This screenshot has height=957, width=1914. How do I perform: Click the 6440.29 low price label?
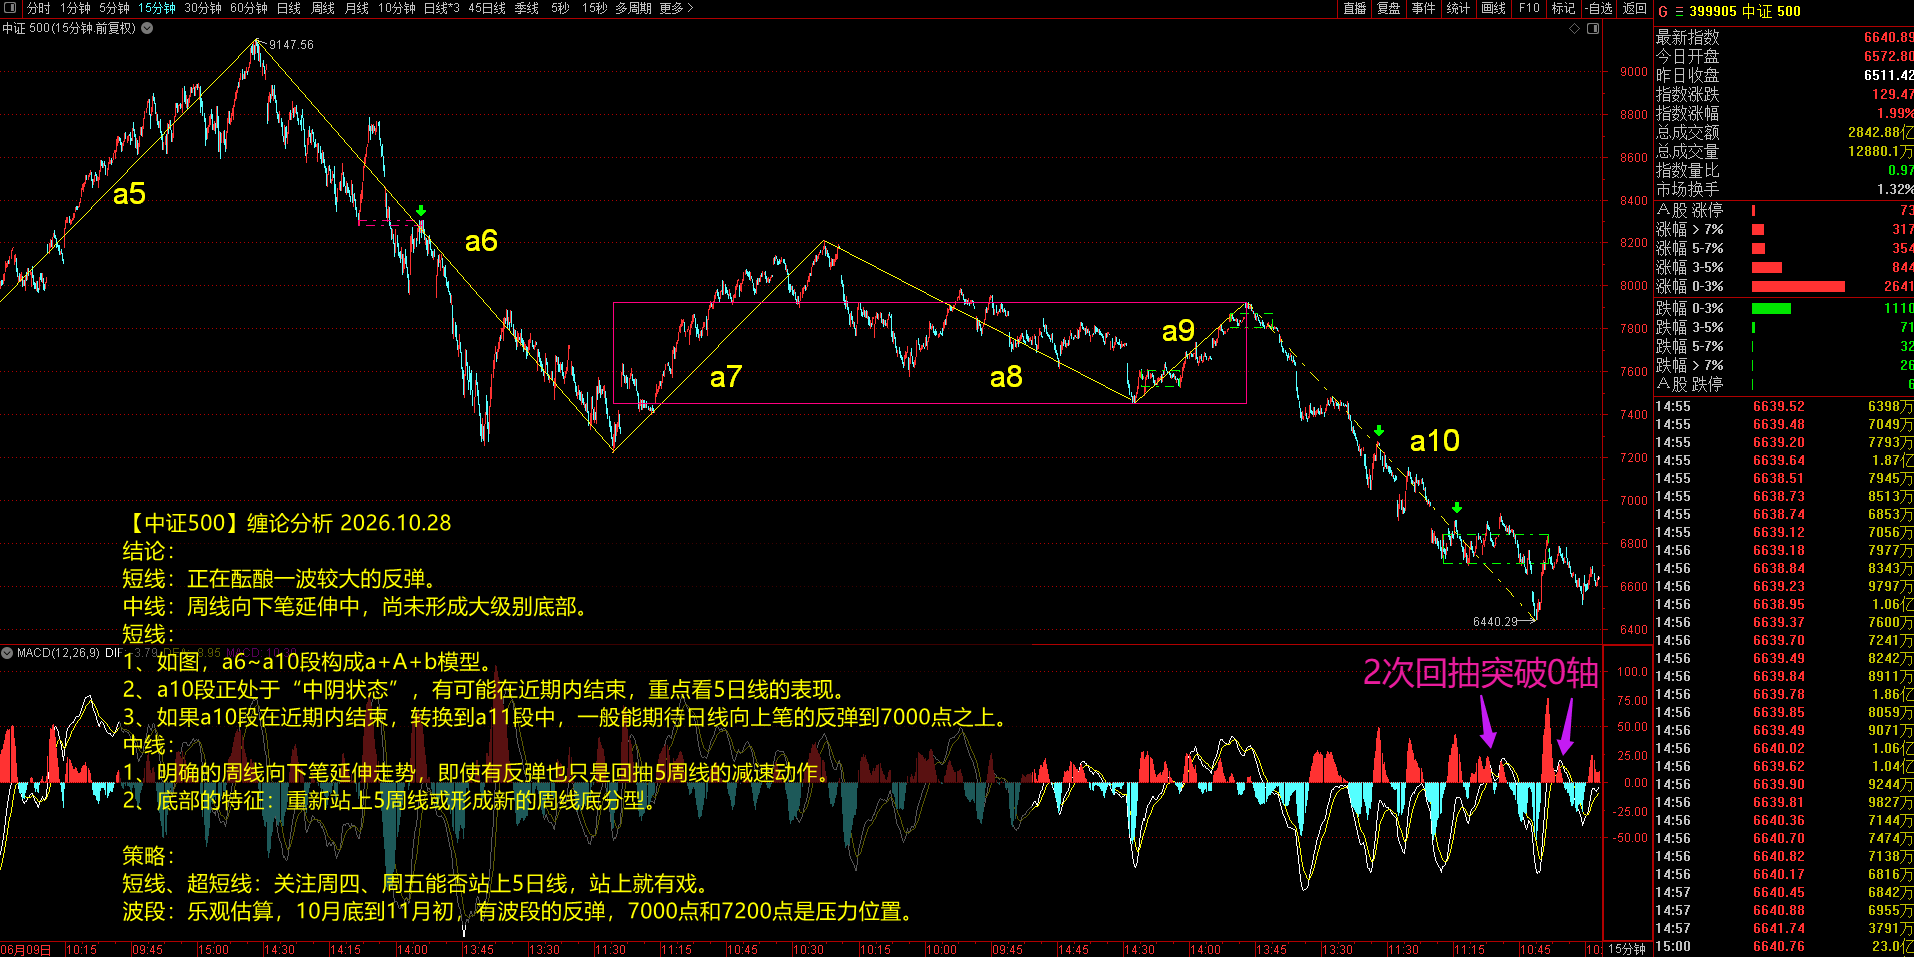coord(1495,622)
